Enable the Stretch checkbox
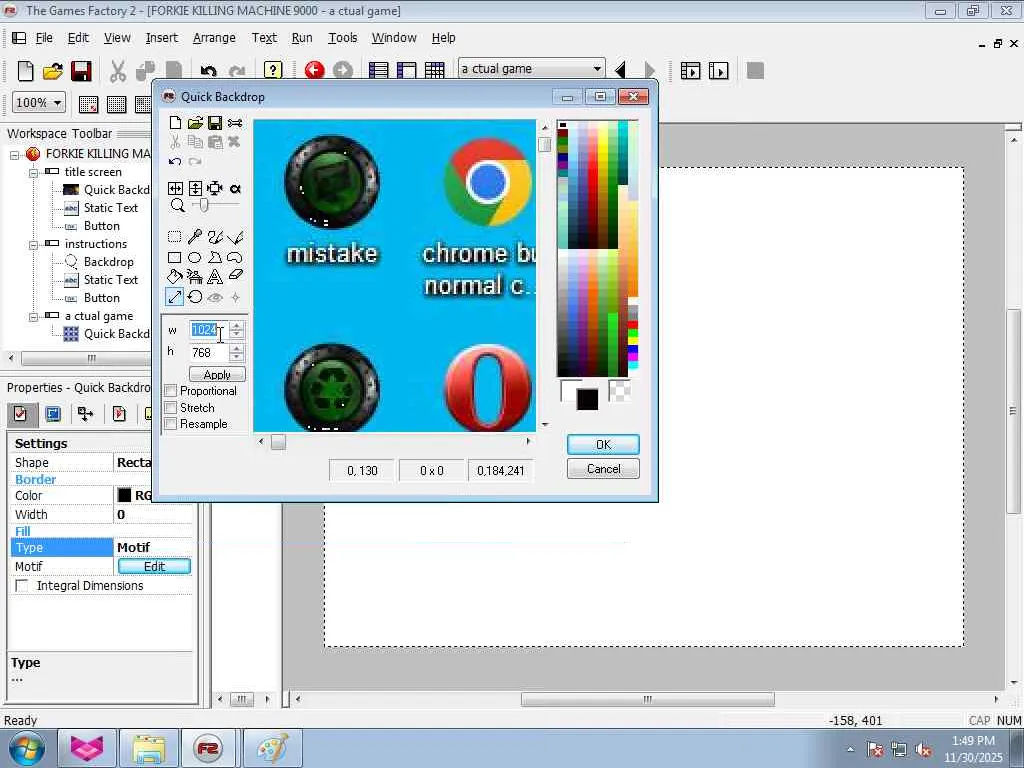 (170, 408)
